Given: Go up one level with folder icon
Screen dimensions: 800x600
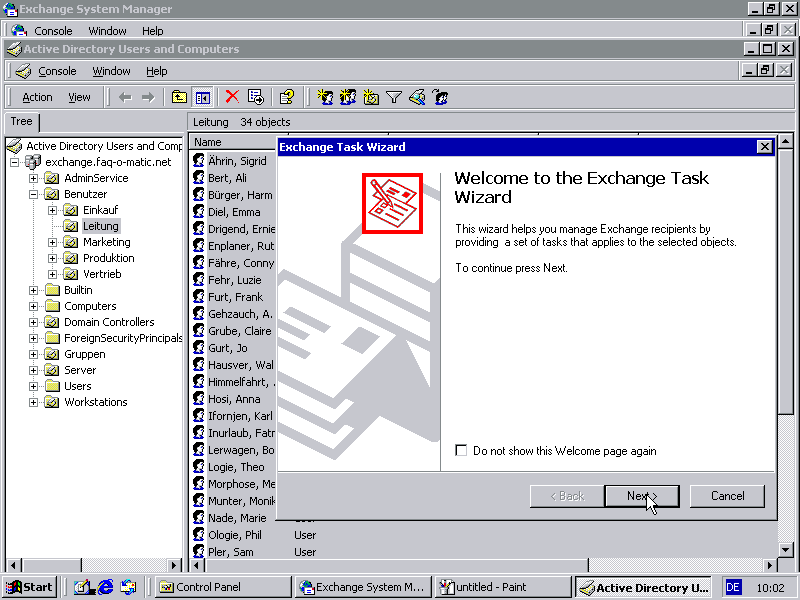Looking at the screenshot, I should pos(179,97).
